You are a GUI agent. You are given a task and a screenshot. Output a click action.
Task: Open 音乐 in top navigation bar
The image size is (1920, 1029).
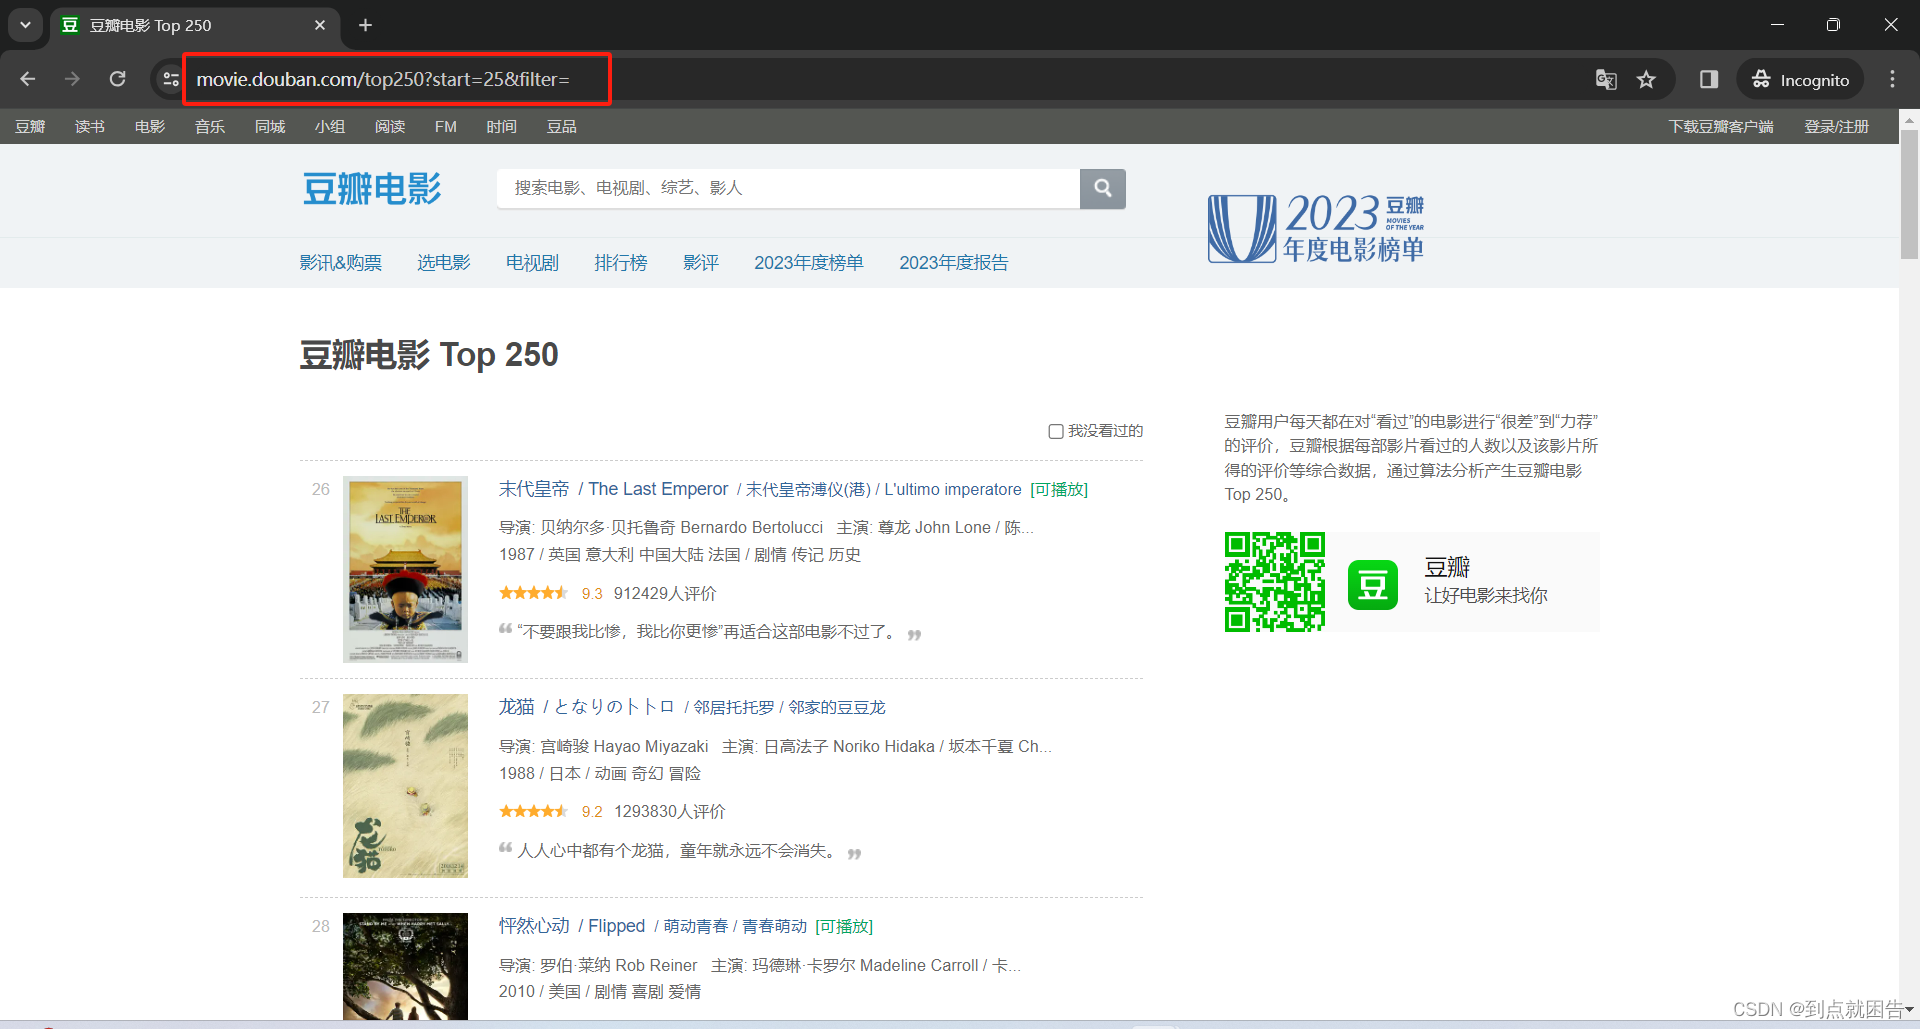[x=210, y=127]
